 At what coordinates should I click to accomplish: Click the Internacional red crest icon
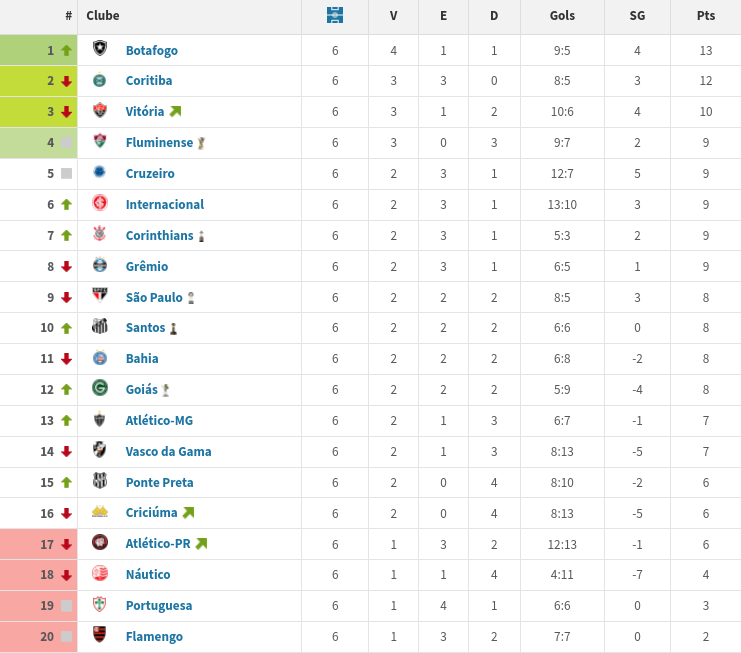(x=100, y=203)
